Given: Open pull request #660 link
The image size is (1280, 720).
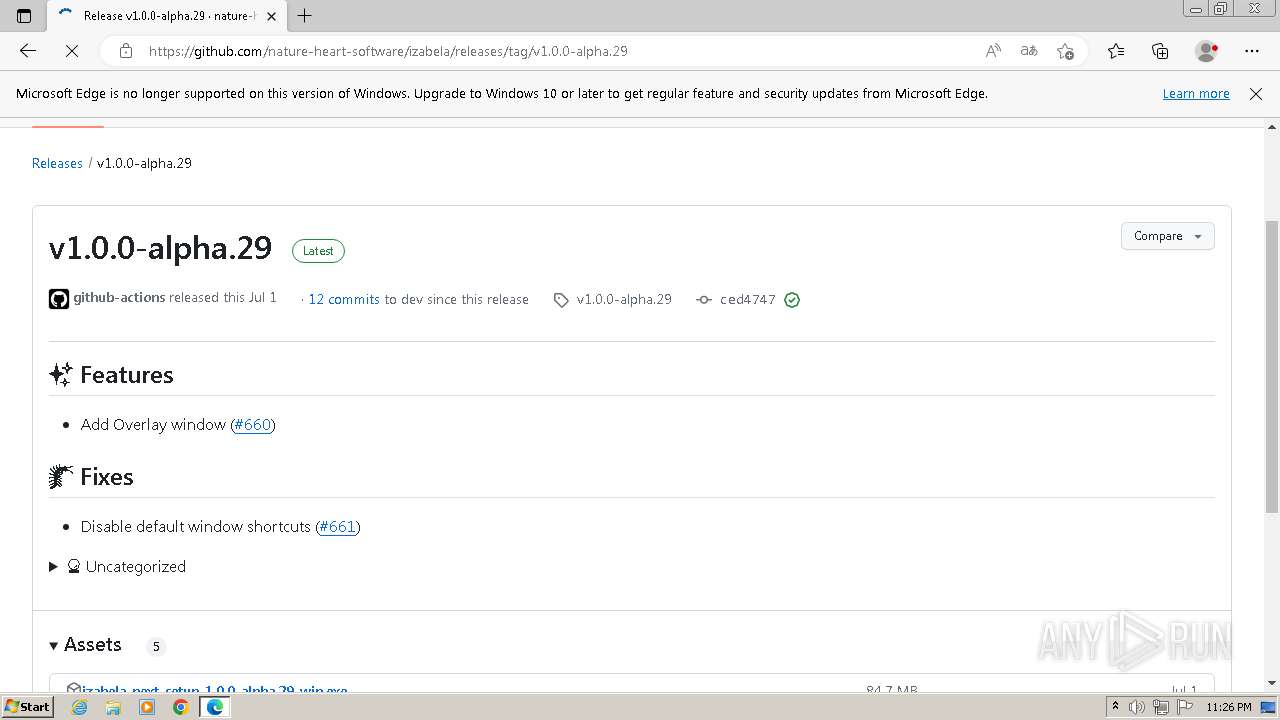Looking at the screenshot, I should coord(253,424).
